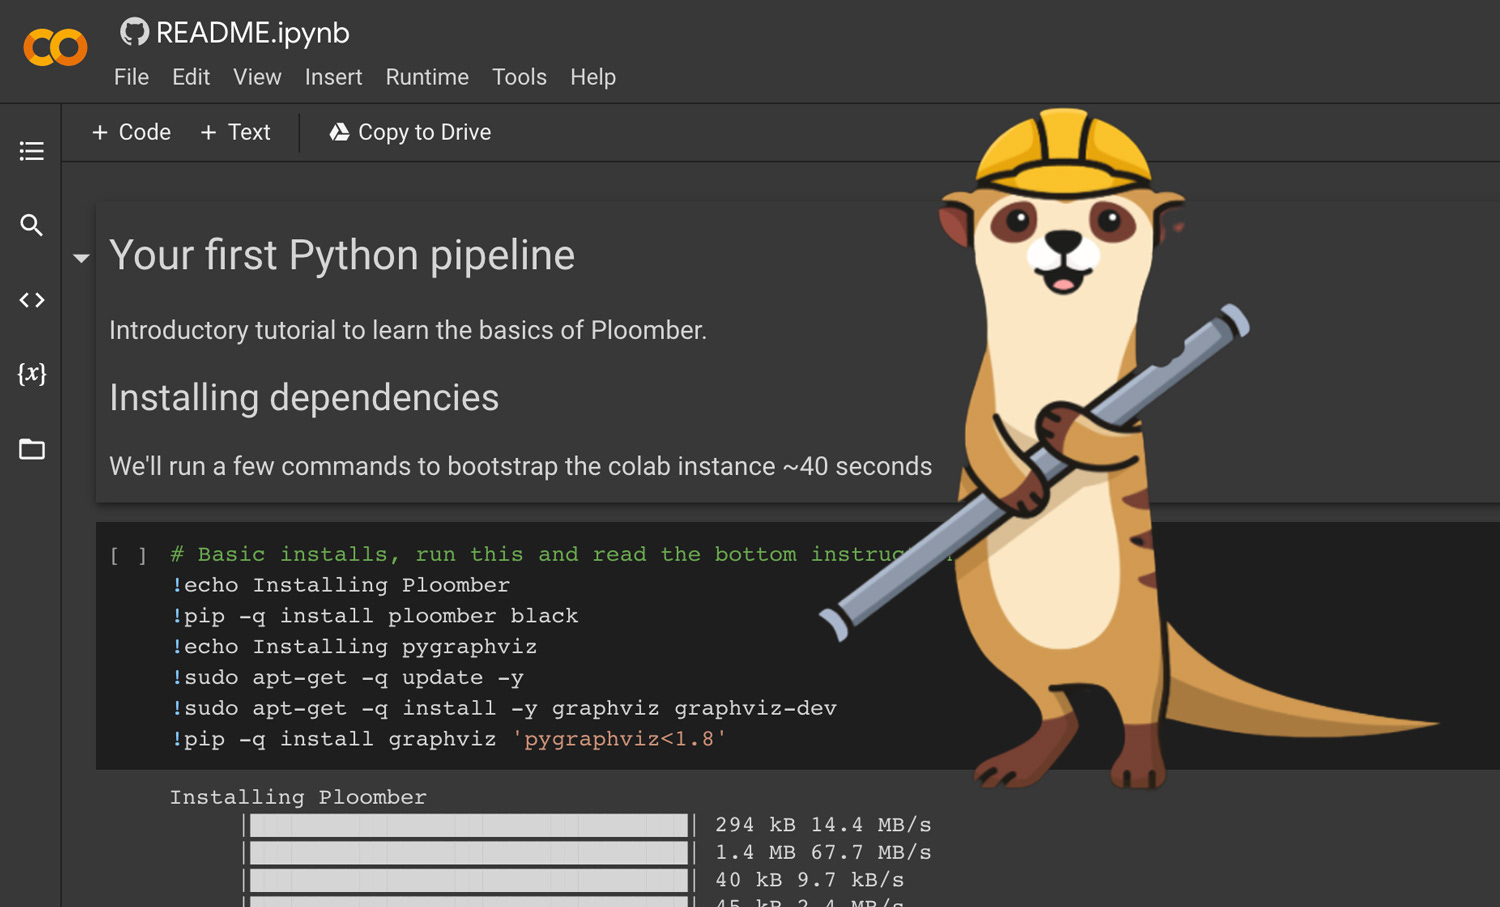
Task: Click the GitHub icon beside README.ipynb
Action: coord(134,32)
